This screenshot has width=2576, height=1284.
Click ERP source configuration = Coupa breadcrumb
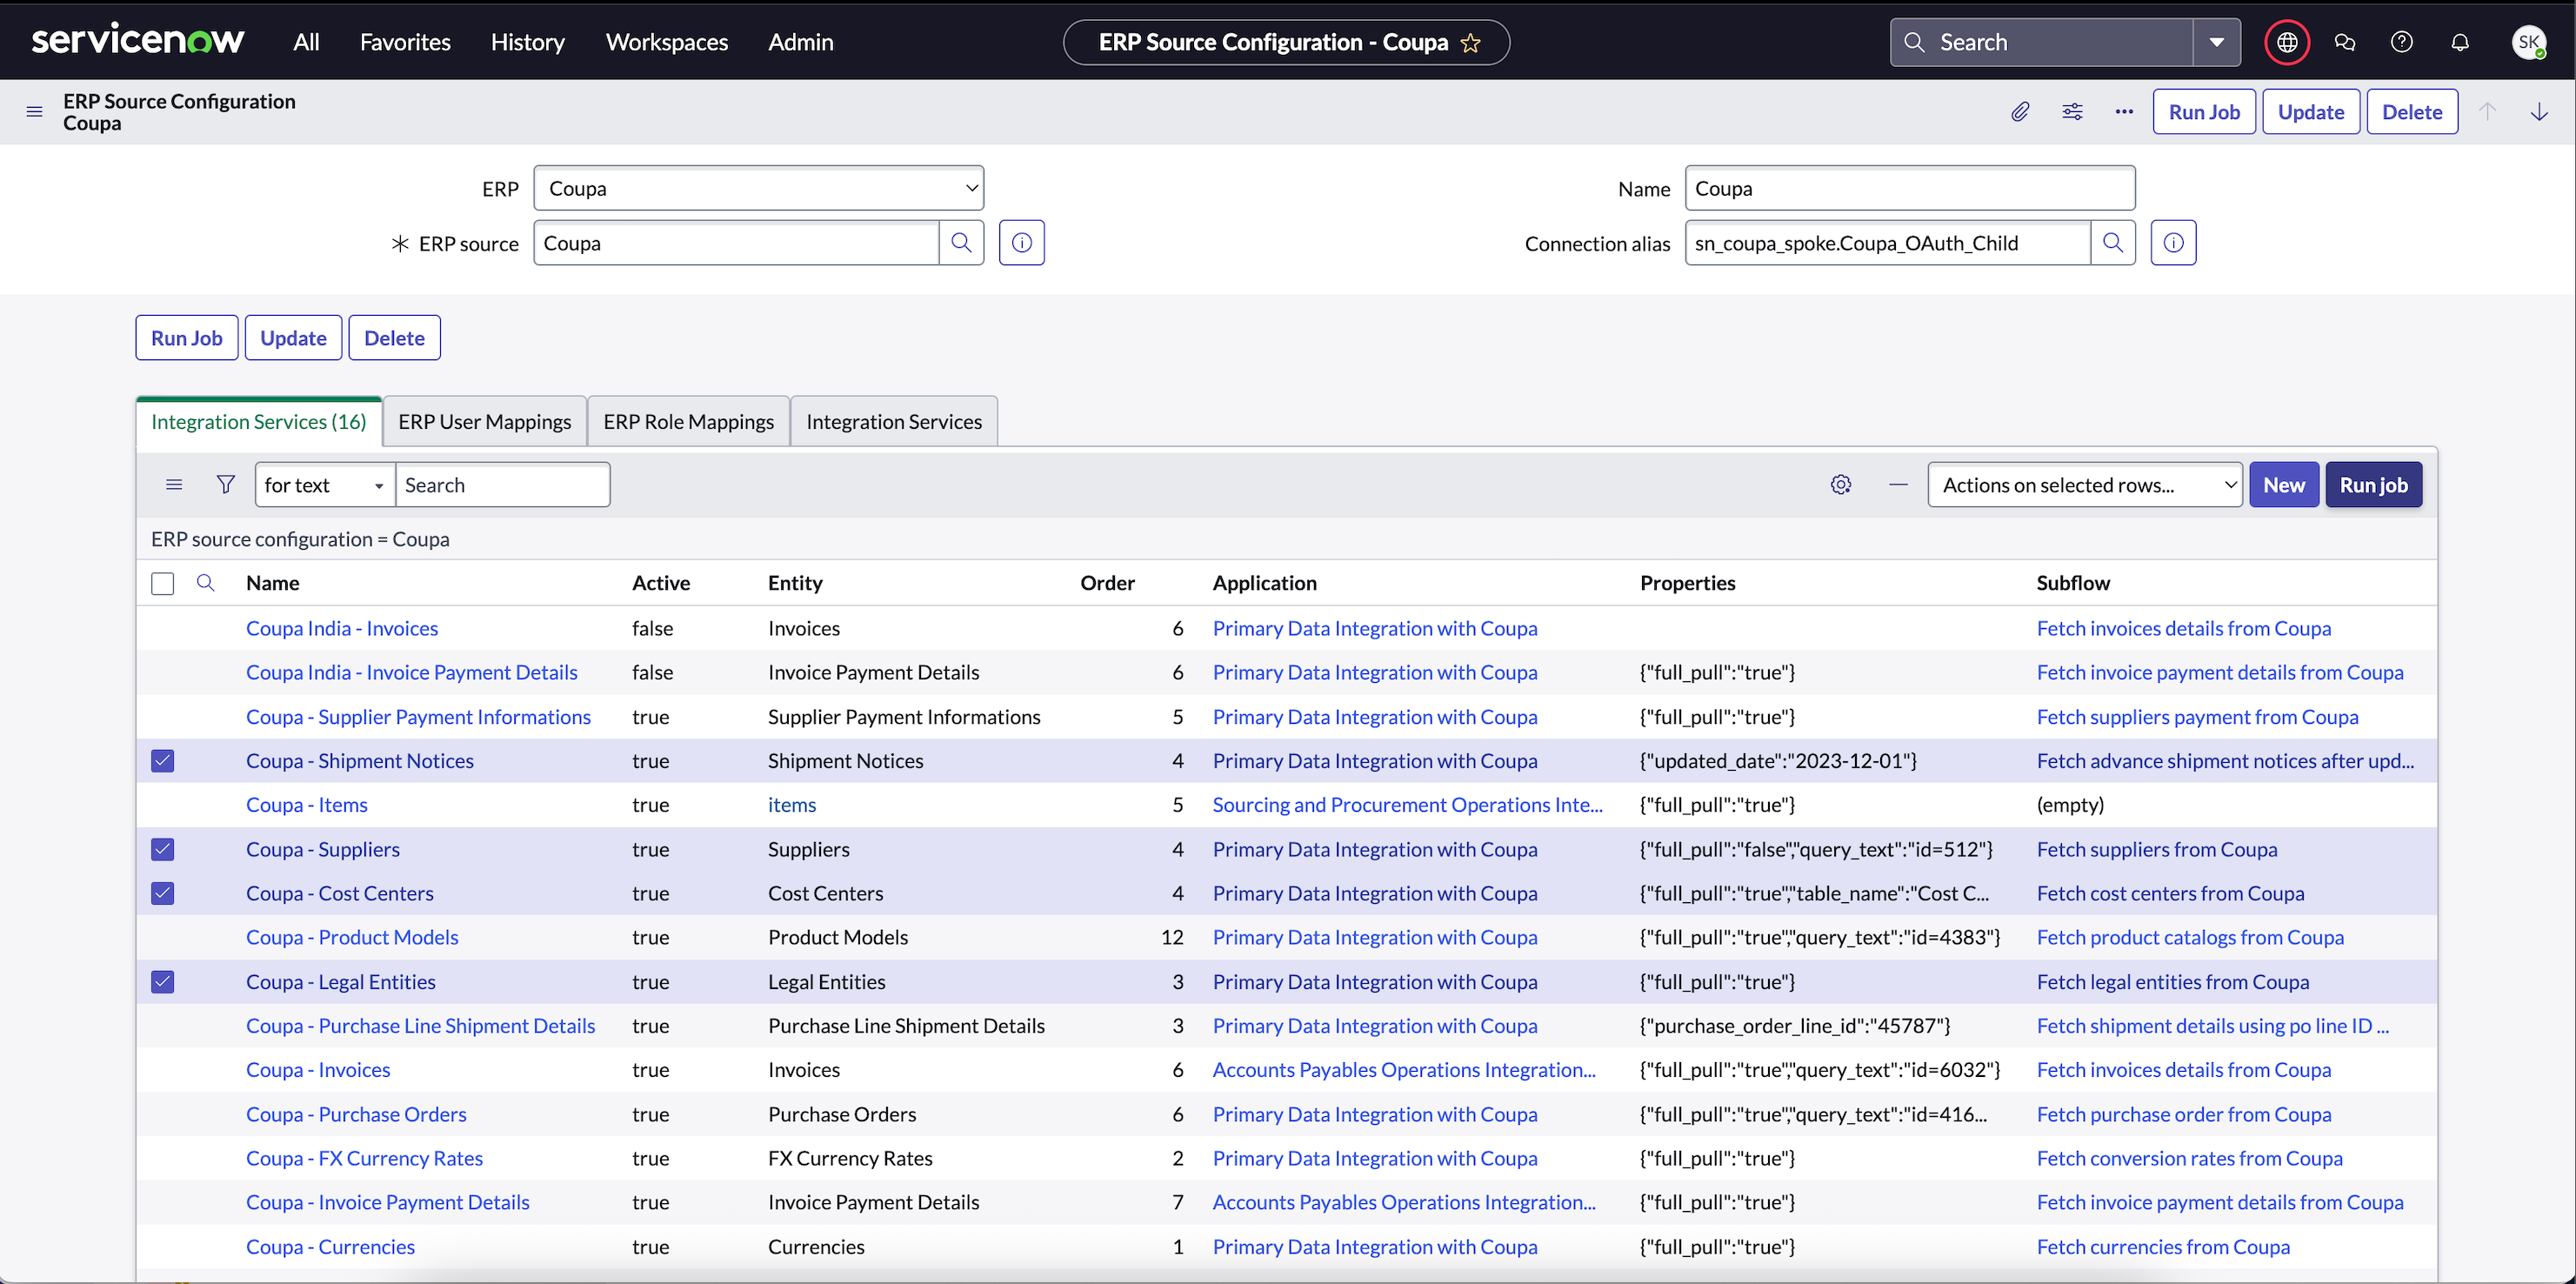click(300, 539)
